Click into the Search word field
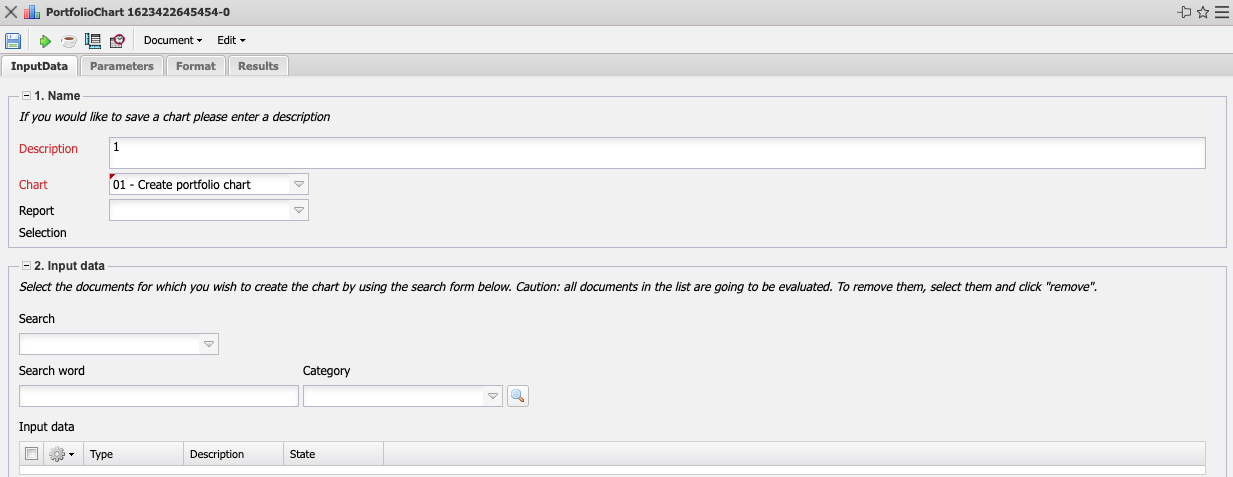 (159, 397)
